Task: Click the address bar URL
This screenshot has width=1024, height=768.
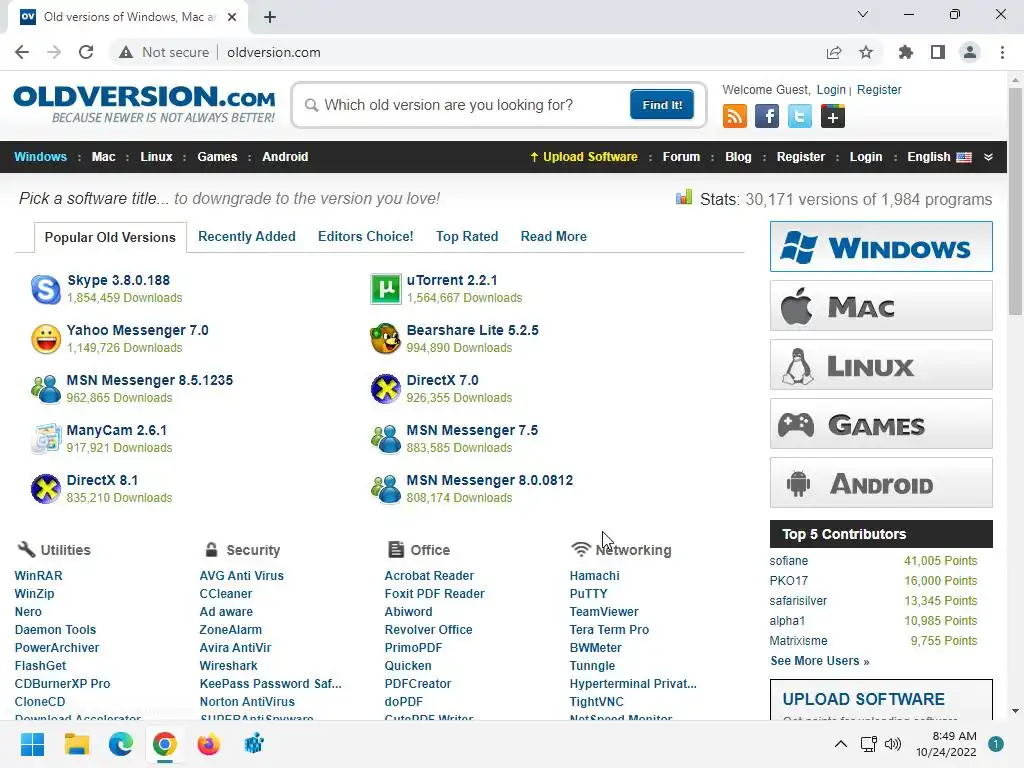Action: tap(274, 52)
